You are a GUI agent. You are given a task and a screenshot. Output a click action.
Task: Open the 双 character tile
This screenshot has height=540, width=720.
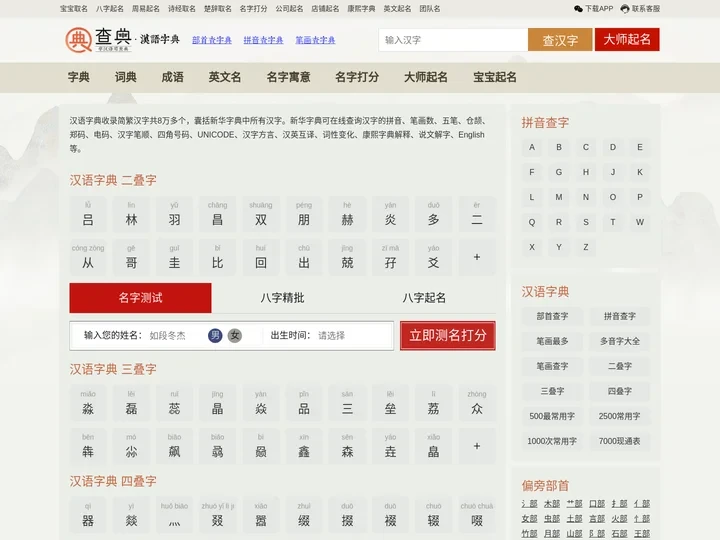click(x=261, y=214)
